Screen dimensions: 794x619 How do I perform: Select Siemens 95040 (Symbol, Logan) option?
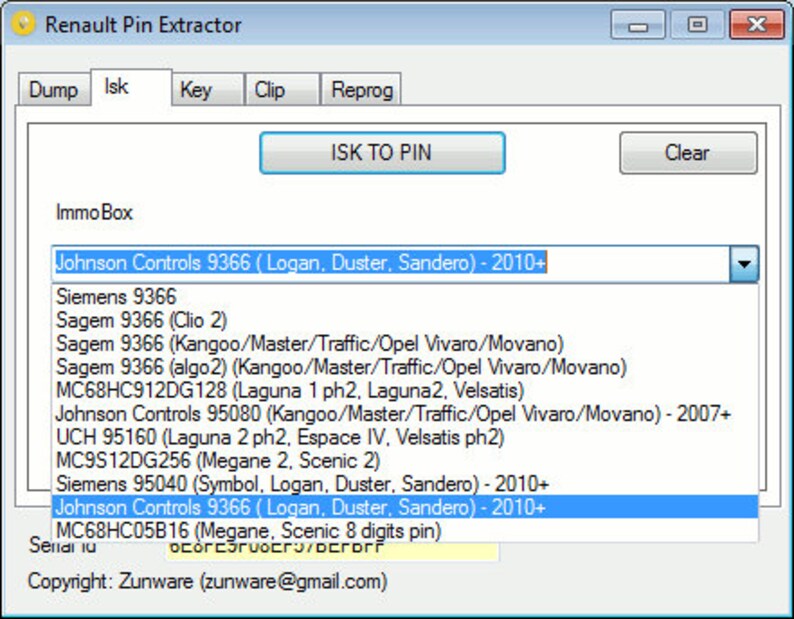tap(405, 484)
